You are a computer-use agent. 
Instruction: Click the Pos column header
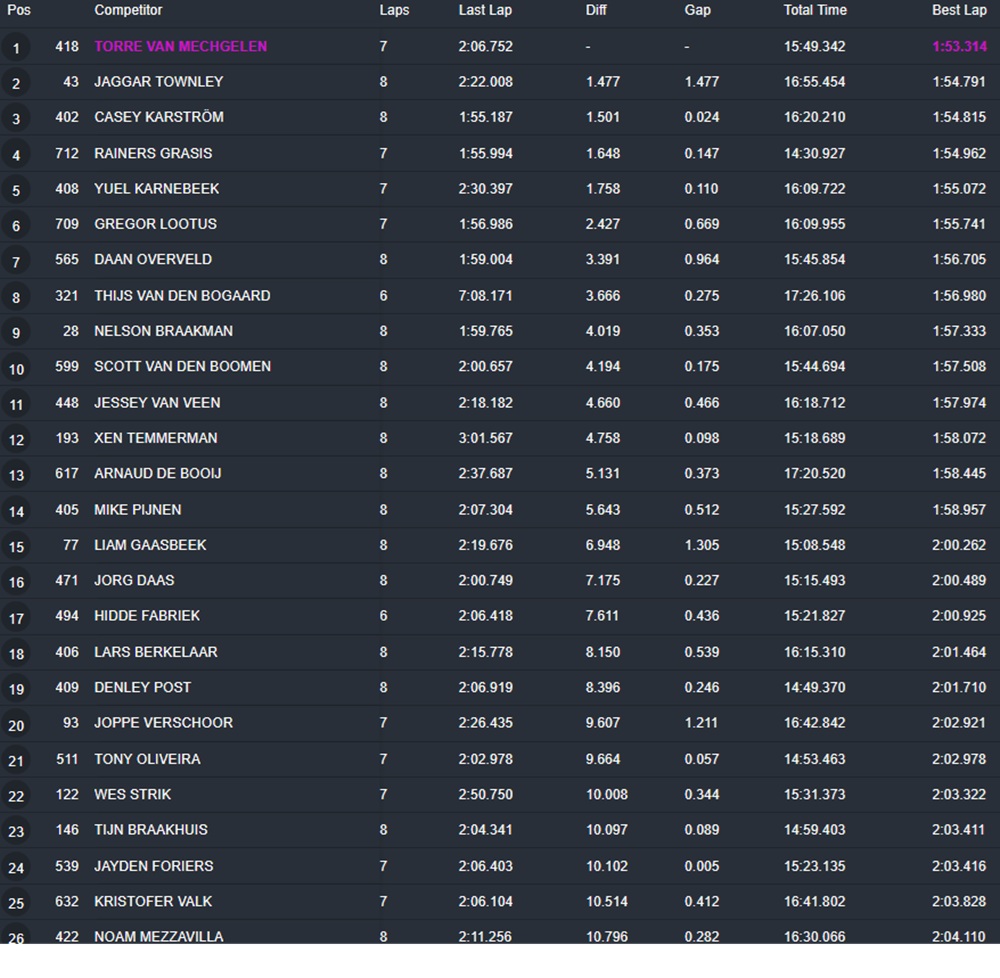click(18, 10)
